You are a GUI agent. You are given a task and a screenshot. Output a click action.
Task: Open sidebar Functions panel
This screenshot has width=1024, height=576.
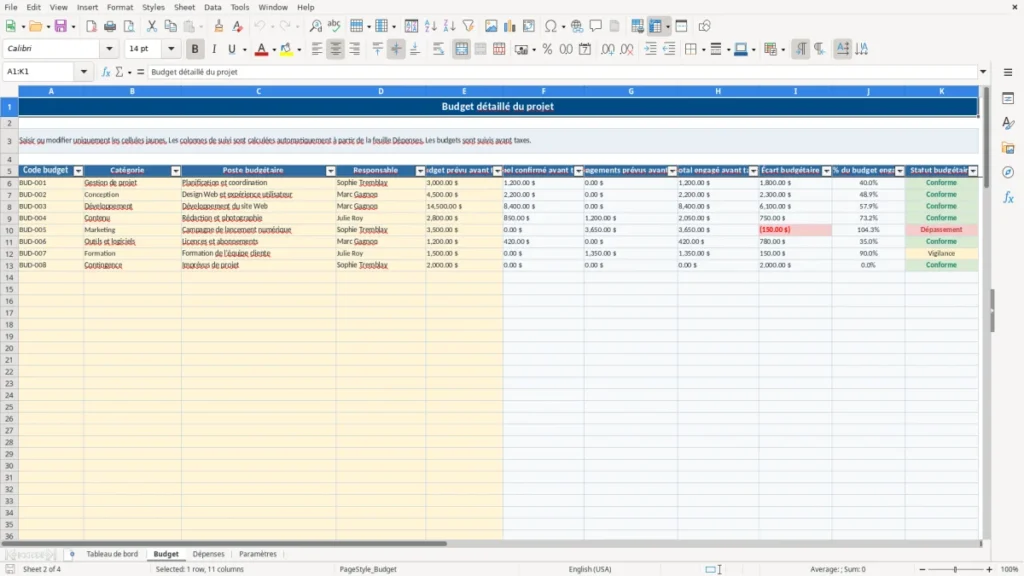pyautogui.click(x=1008, y=197)
